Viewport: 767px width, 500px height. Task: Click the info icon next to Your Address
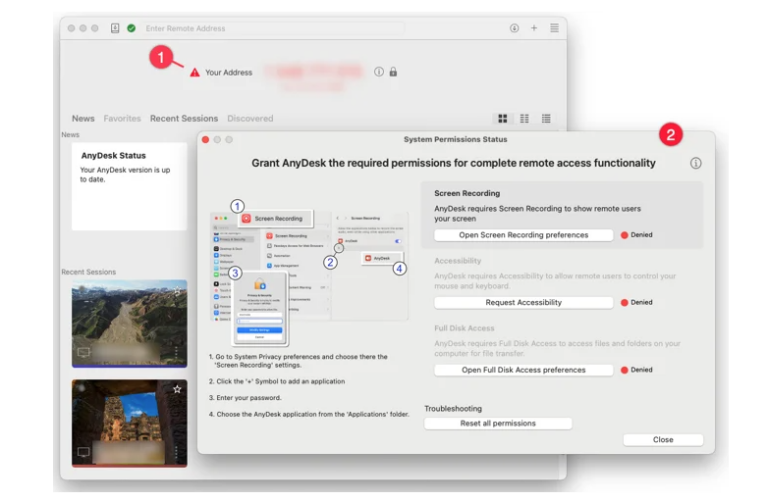379,72
